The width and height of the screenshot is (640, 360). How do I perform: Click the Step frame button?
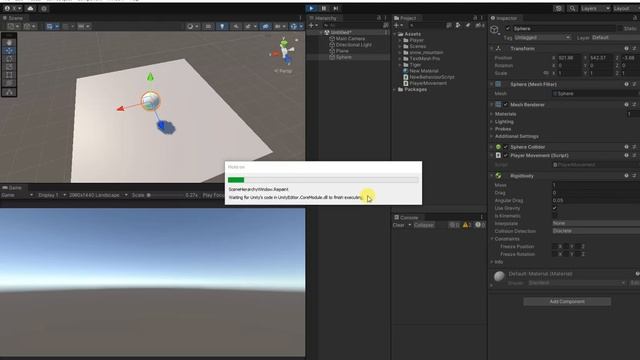coord(336,8)
